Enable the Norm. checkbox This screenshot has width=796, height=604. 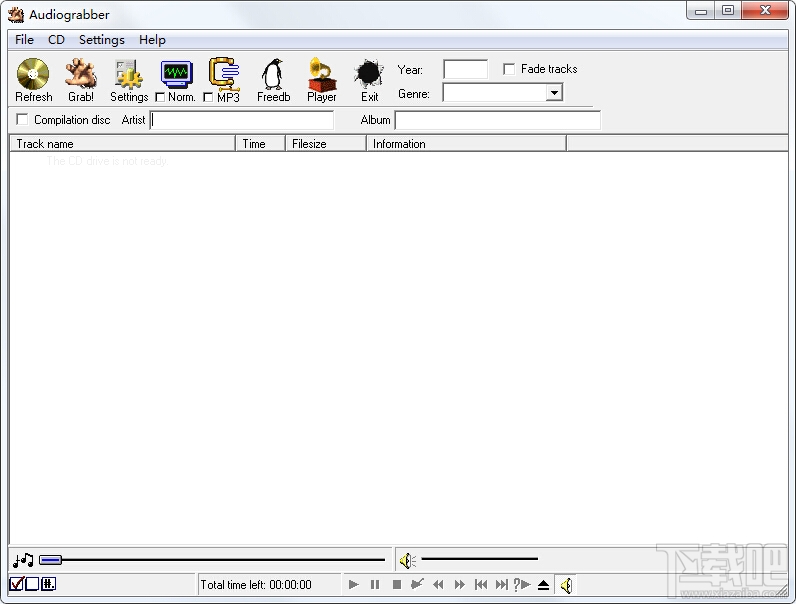[x=160, y=97]
